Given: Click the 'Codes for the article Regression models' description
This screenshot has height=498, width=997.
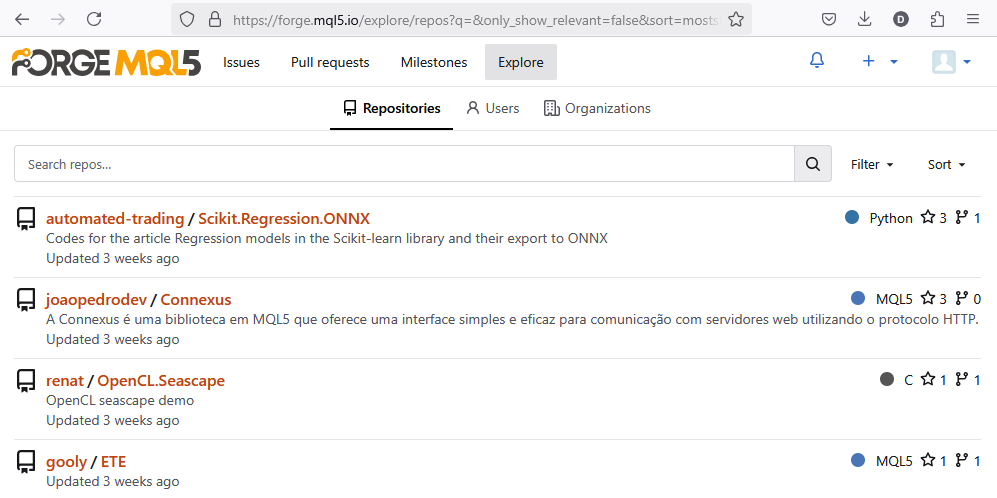Looking at the screenshot, I should pos(327,239).
